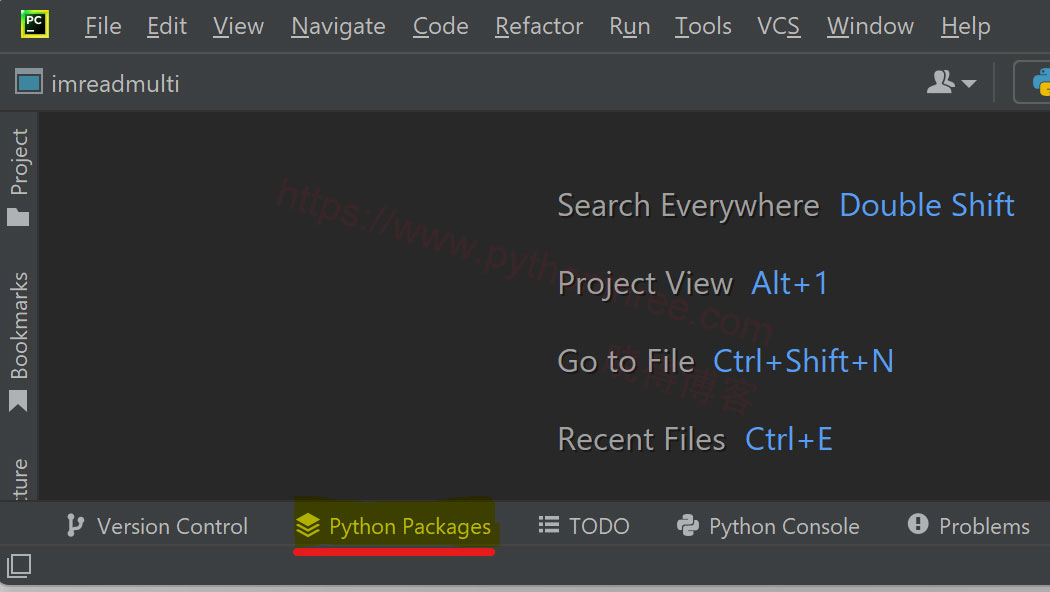The height and width of the screenshot is (592, 1050).
Task: Open the Navigate menu
Action: coord(337,26)
